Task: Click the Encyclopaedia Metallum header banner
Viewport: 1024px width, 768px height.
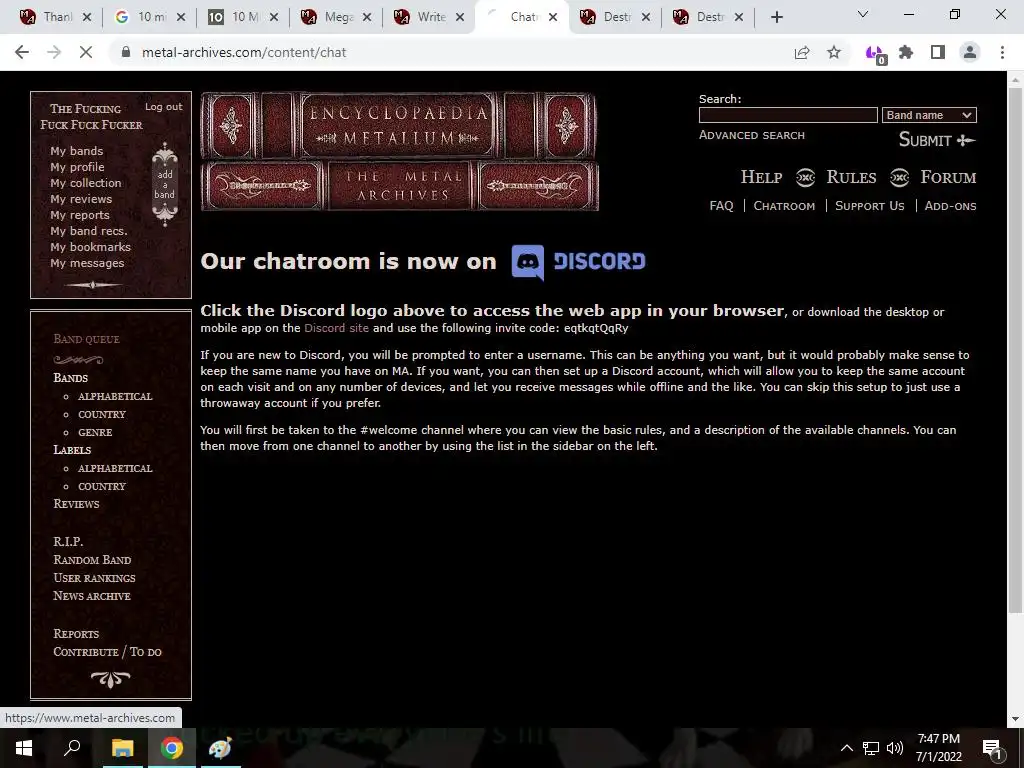Action: click(399, 151)
